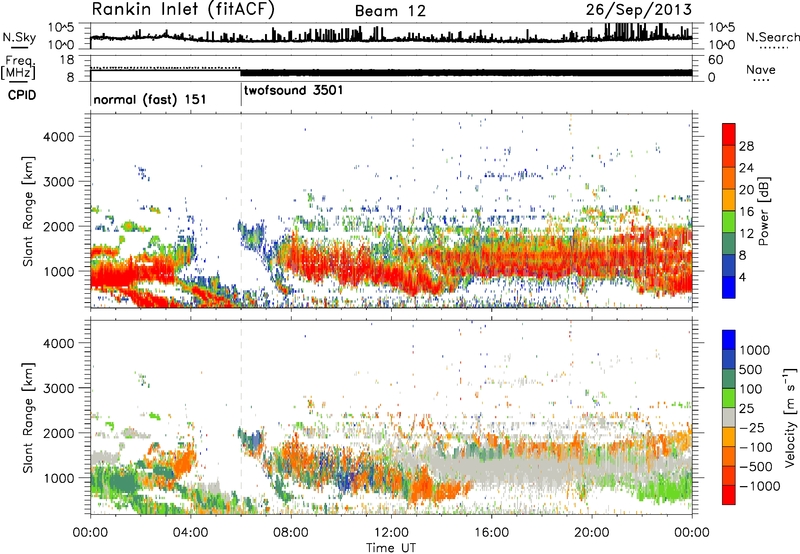800x554 pixels.
Task: Click the "08:00" time tick label
Action: click(291, 533)
